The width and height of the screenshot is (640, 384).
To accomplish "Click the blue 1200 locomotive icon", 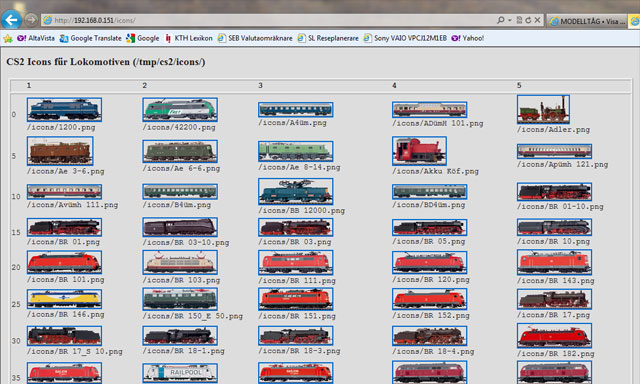I will [x=64, y=109].
